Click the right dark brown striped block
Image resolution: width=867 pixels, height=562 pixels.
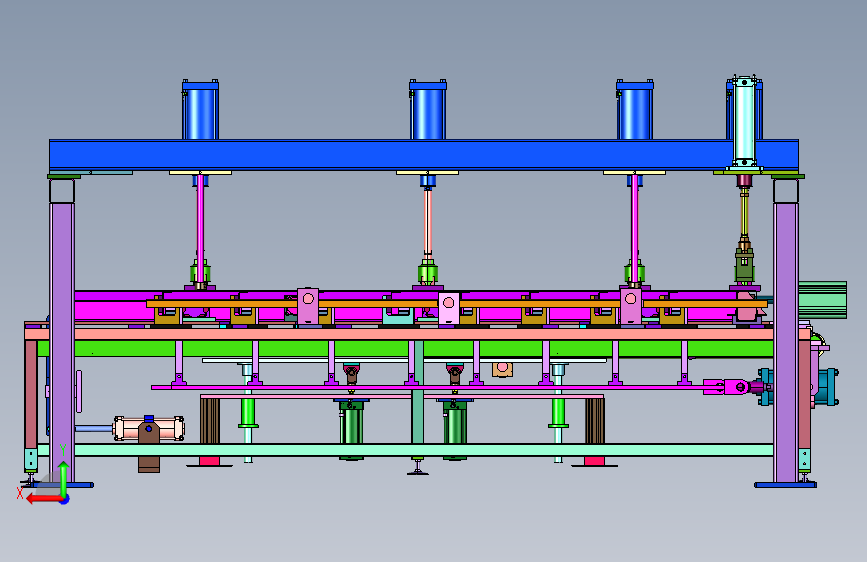[594, 420]
